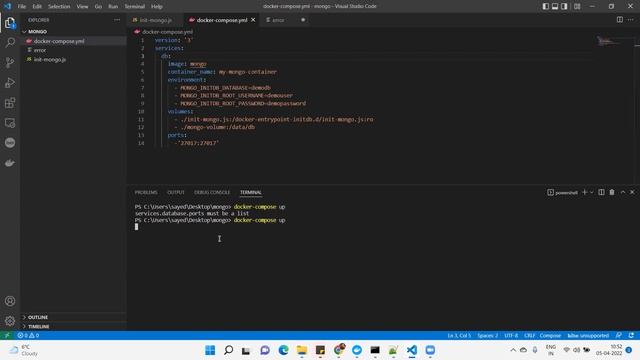Open the Manage gear icon
The image size is (640, 360).
point(10,321)
